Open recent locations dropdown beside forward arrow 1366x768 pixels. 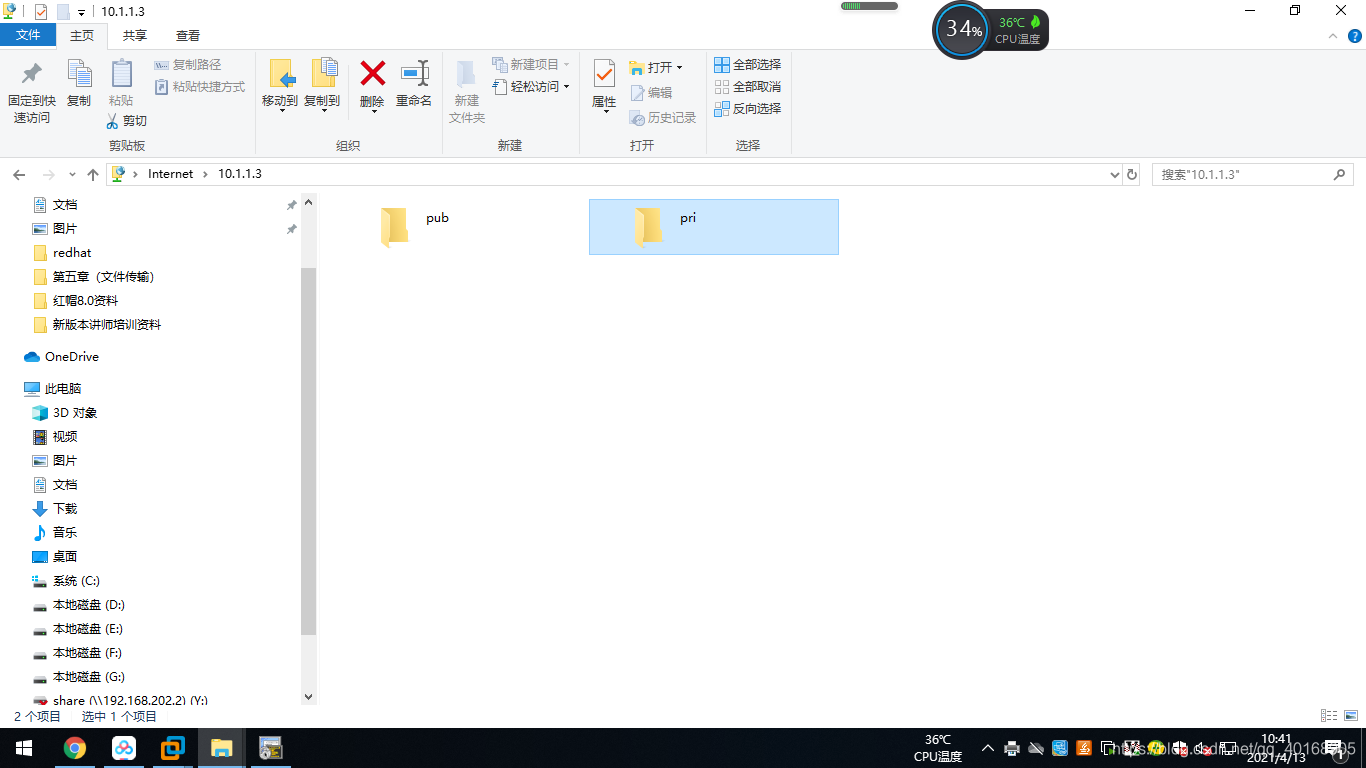click(73, 175)
